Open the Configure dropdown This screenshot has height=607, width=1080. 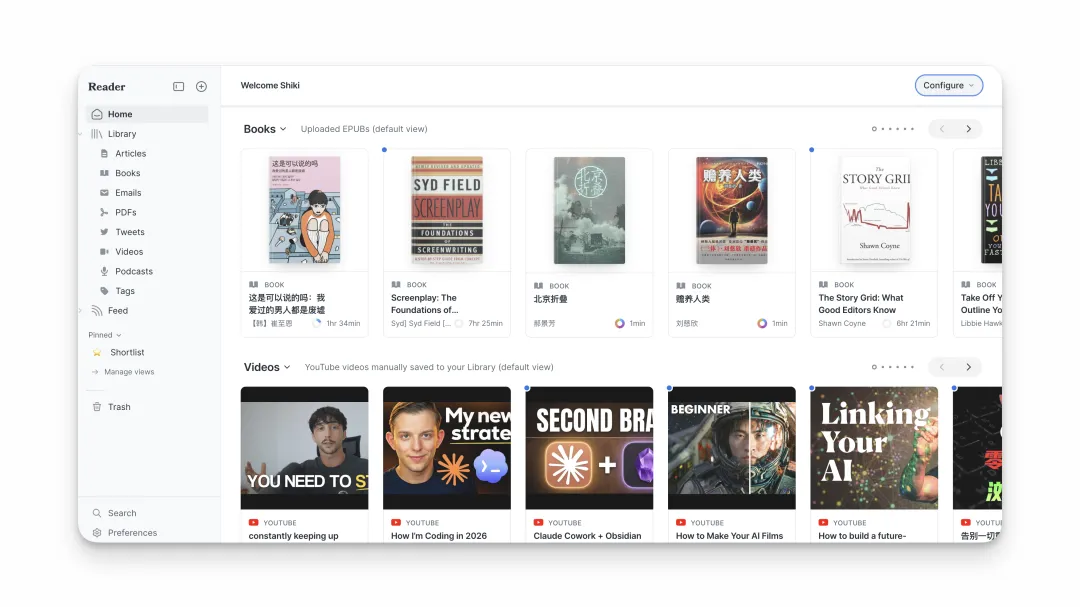point(948,86)
